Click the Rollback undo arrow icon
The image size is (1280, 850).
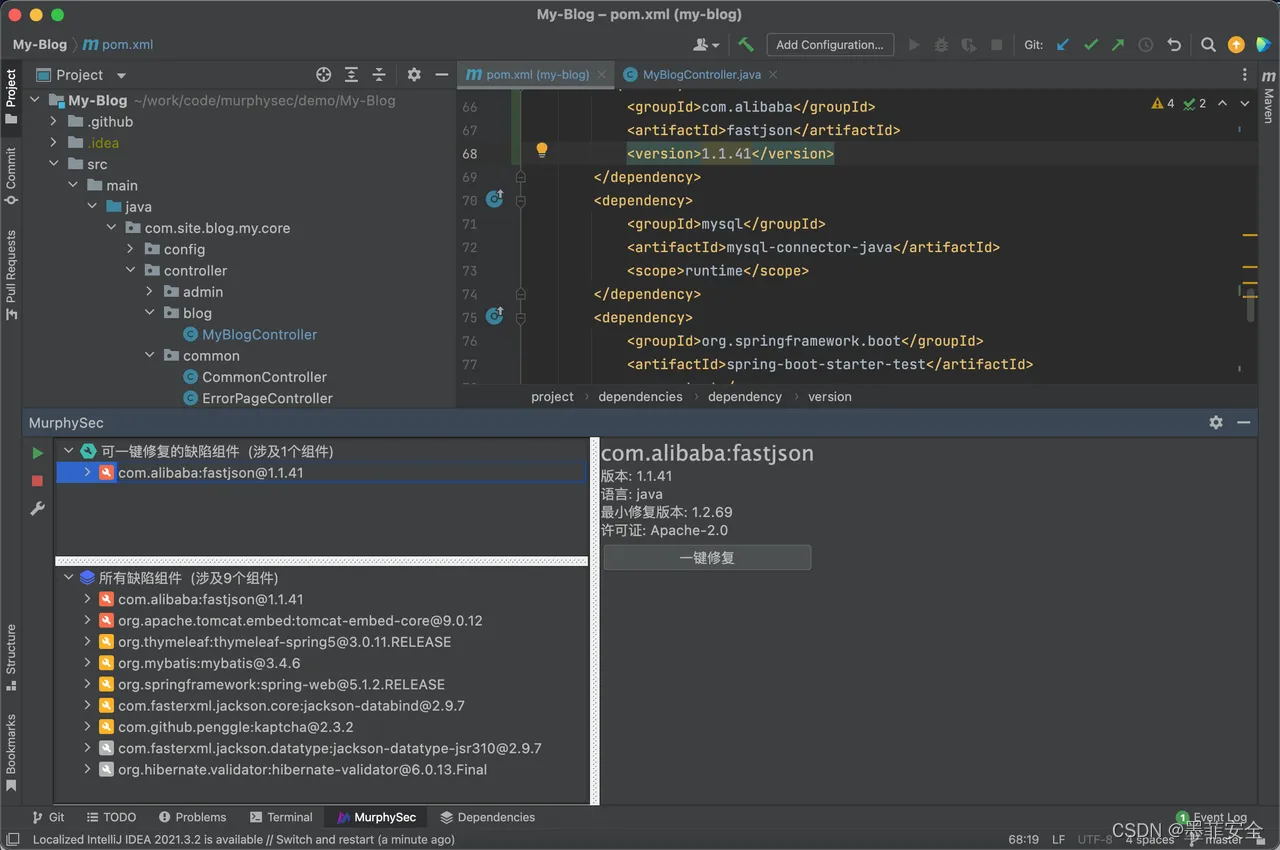(x=1174, y=44)
